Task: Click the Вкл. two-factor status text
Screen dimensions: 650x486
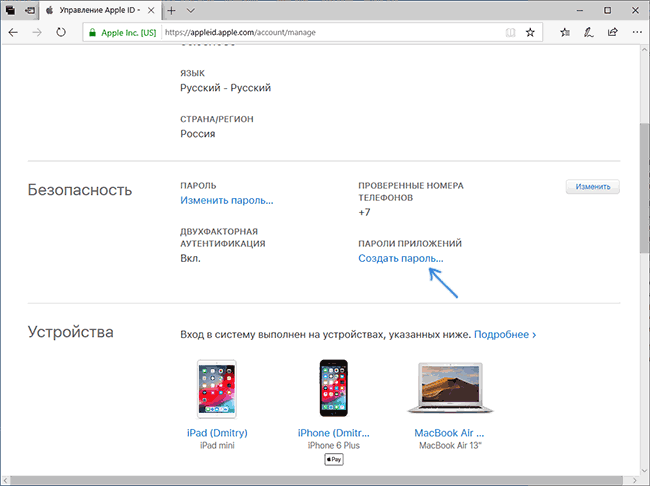Action: [190, 258]
